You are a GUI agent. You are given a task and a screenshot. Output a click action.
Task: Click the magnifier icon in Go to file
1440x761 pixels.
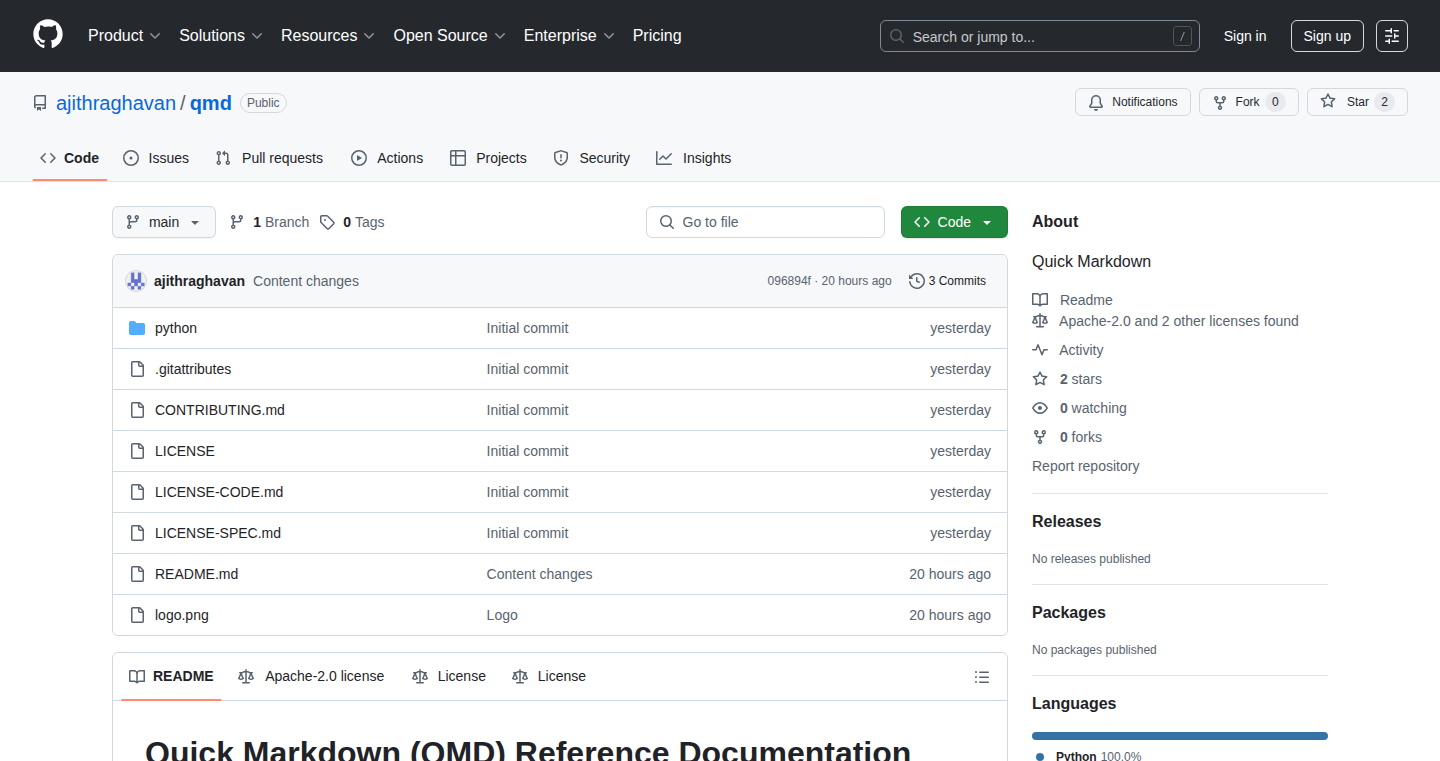click(667, 222)
